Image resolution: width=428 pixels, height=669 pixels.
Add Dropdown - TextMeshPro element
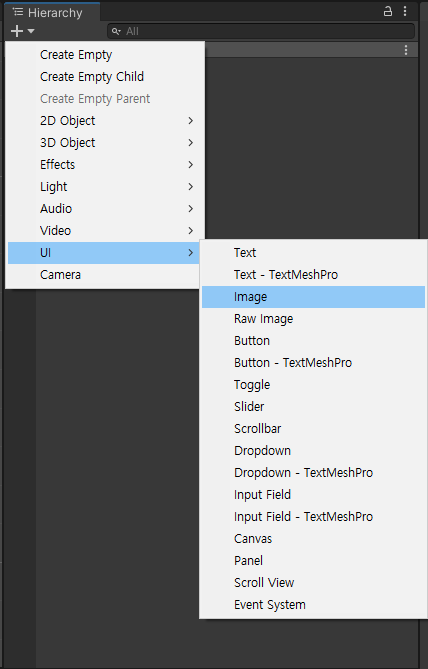(314, 473)
